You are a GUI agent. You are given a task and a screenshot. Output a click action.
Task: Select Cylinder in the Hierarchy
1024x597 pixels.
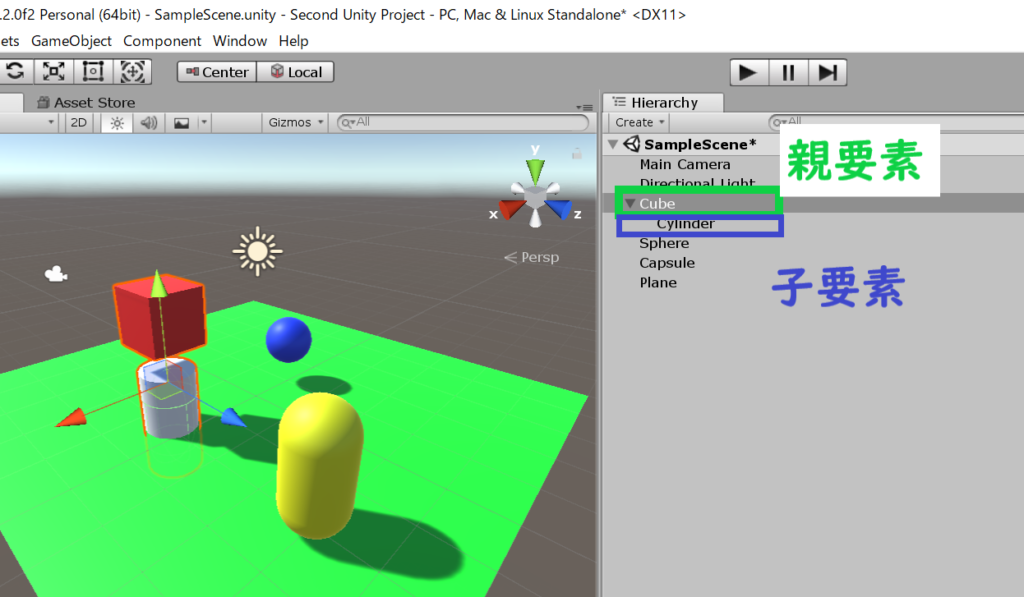coord(686,224)
